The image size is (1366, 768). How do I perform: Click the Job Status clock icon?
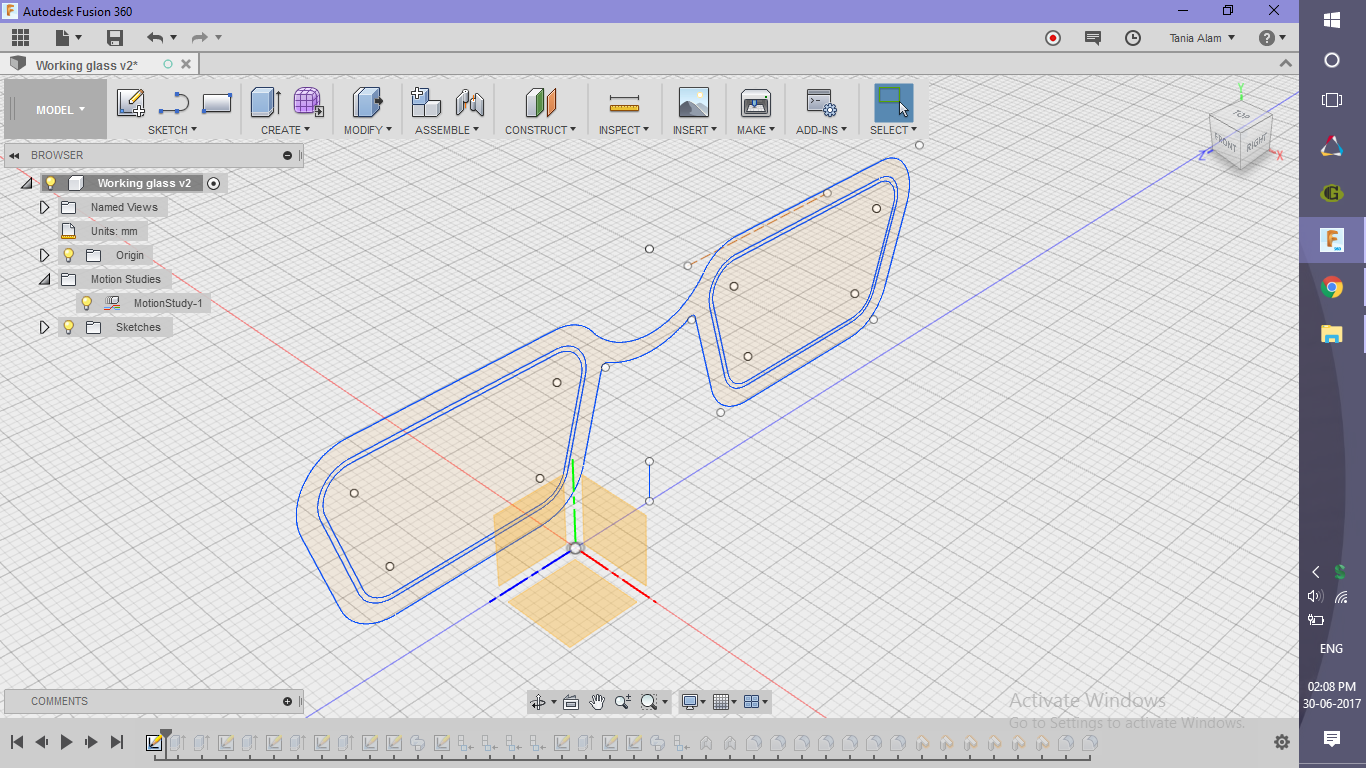[x=1133, y=38]
